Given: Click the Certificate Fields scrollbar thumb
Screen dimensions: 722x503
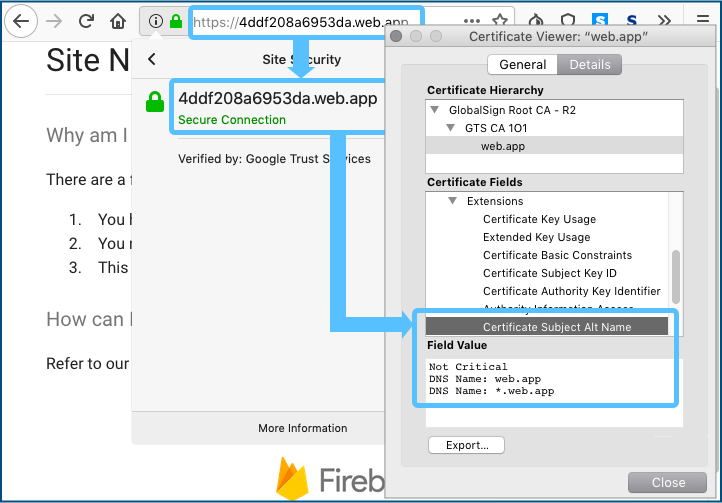Looking at the screenshot, I should tap(675, 276).
